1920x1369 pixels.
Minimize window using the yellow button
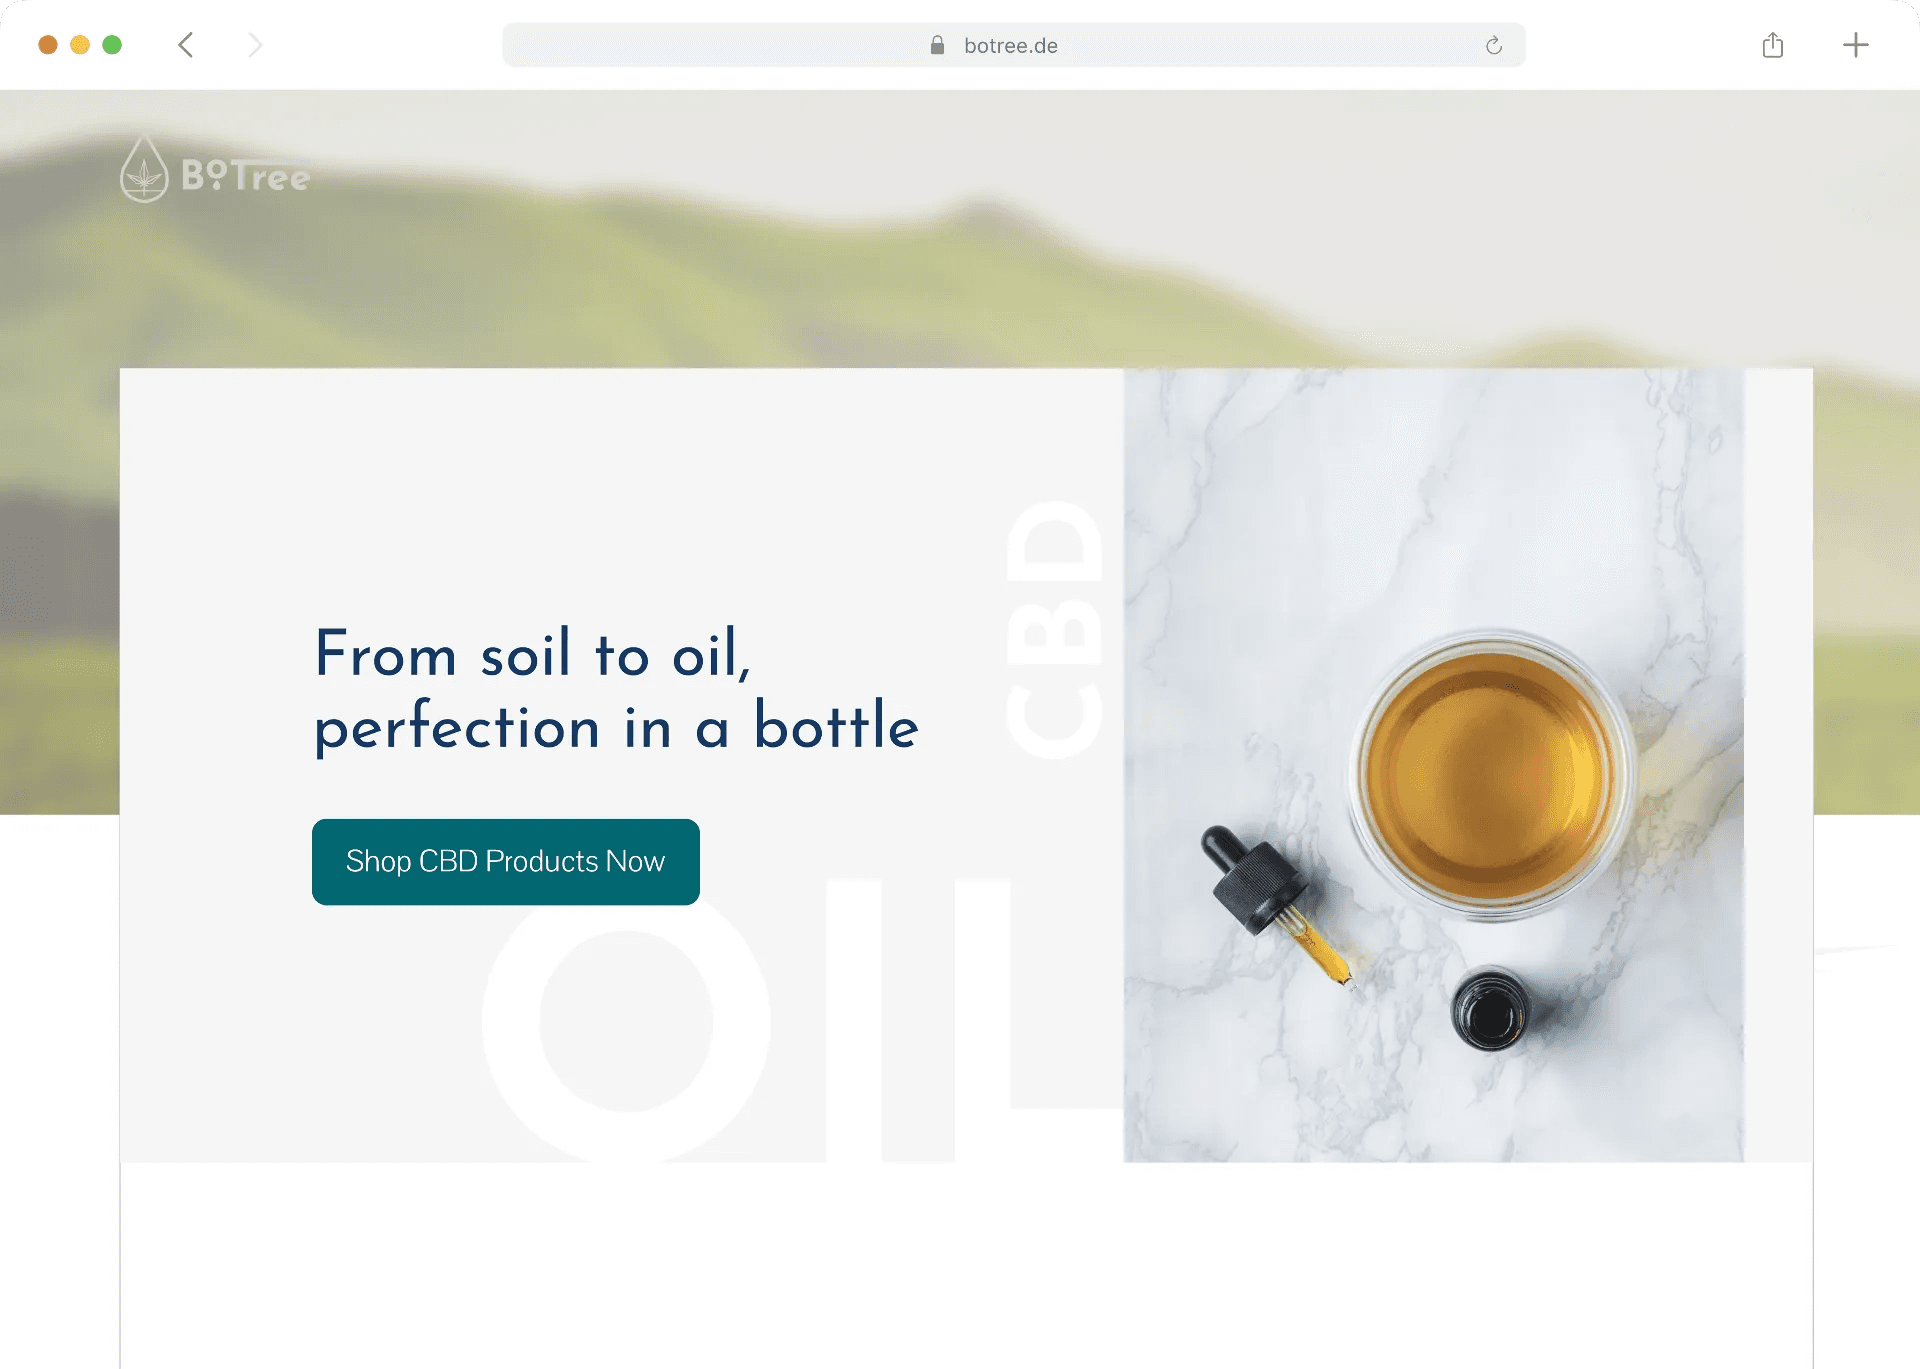tap(80, 45)
